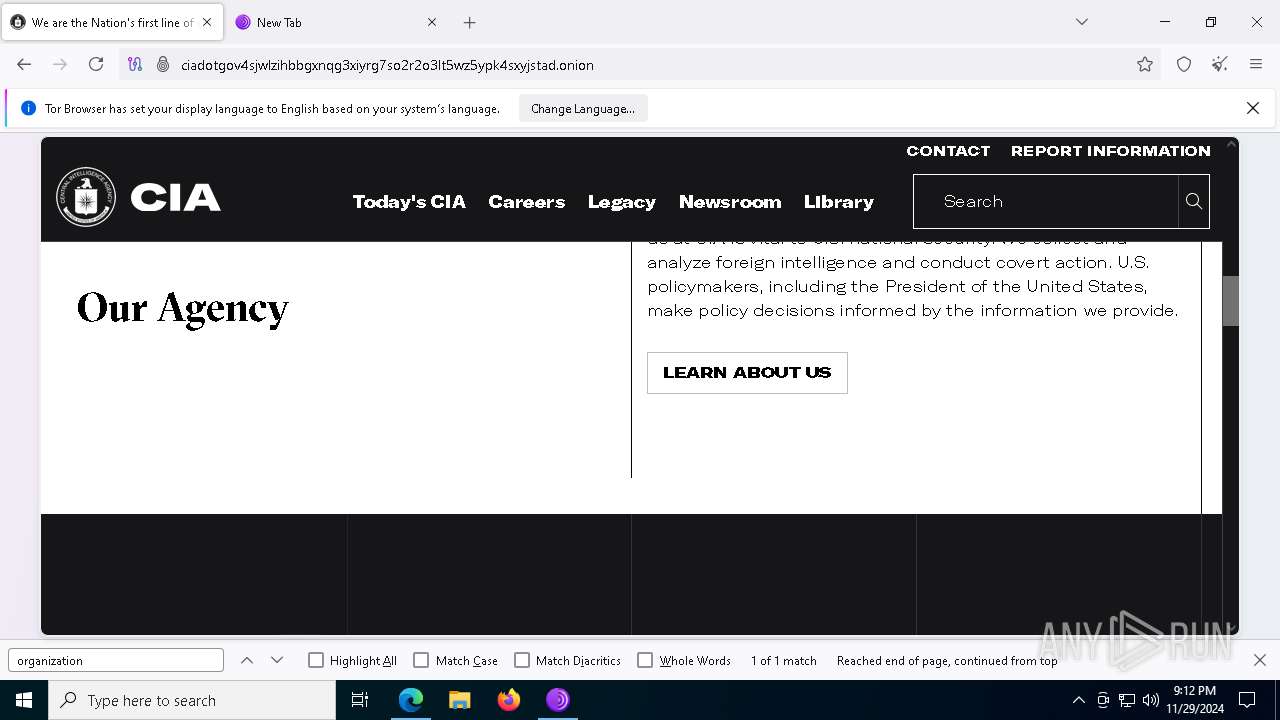The width and height of the screenshot is (1280, 720).
Task: Click the Windows taskbar search box
Action: point(192,700)
